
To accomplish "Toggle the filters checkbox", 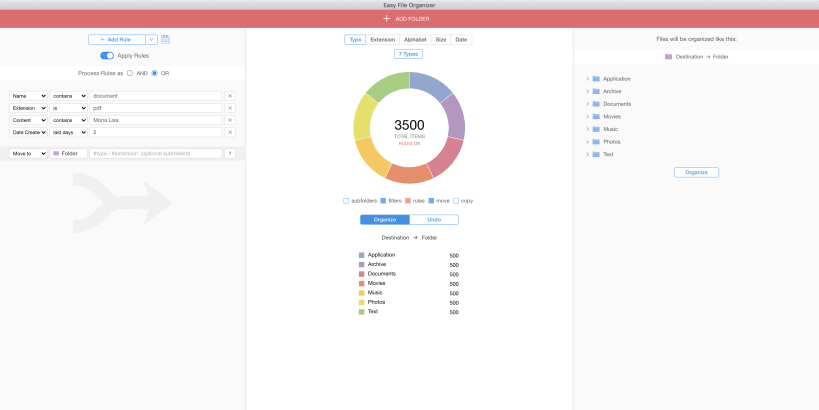I will click(x=383, y=201).
